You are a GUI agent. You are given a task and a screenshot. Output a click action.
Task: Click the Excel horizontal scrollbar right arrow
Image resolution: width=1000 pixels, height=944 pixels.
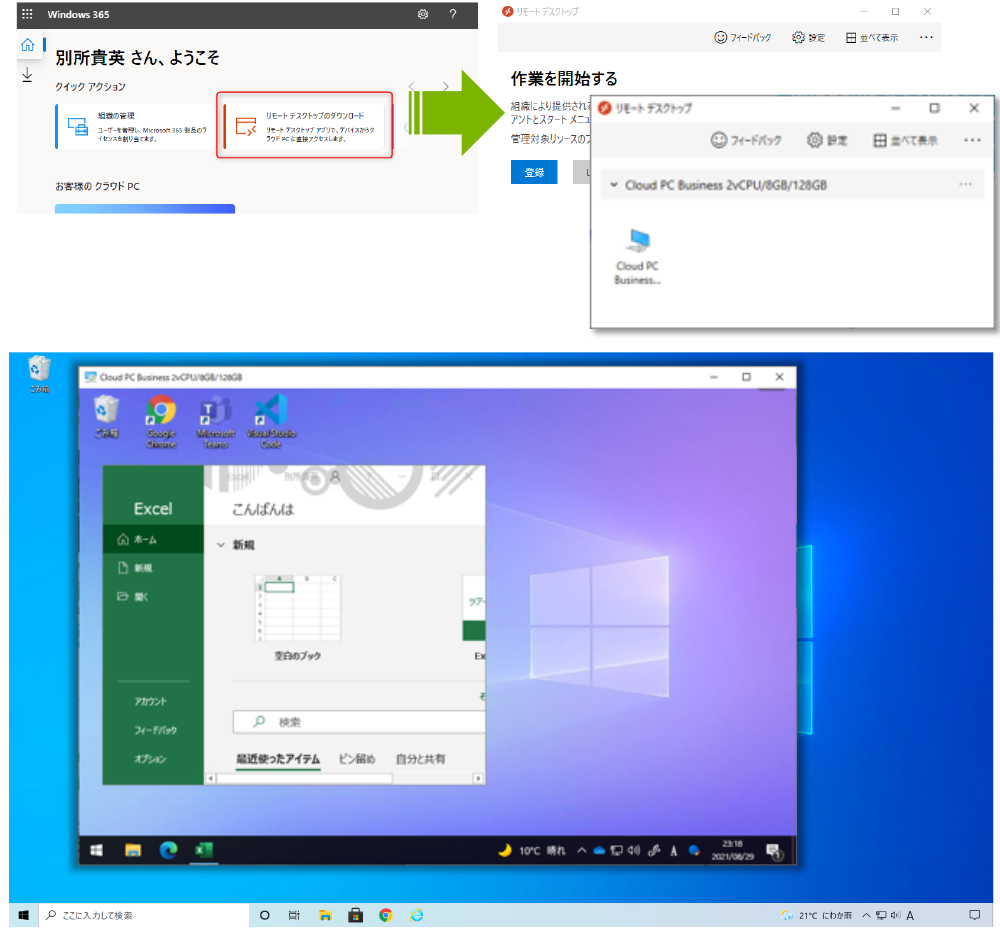[478, 778]
